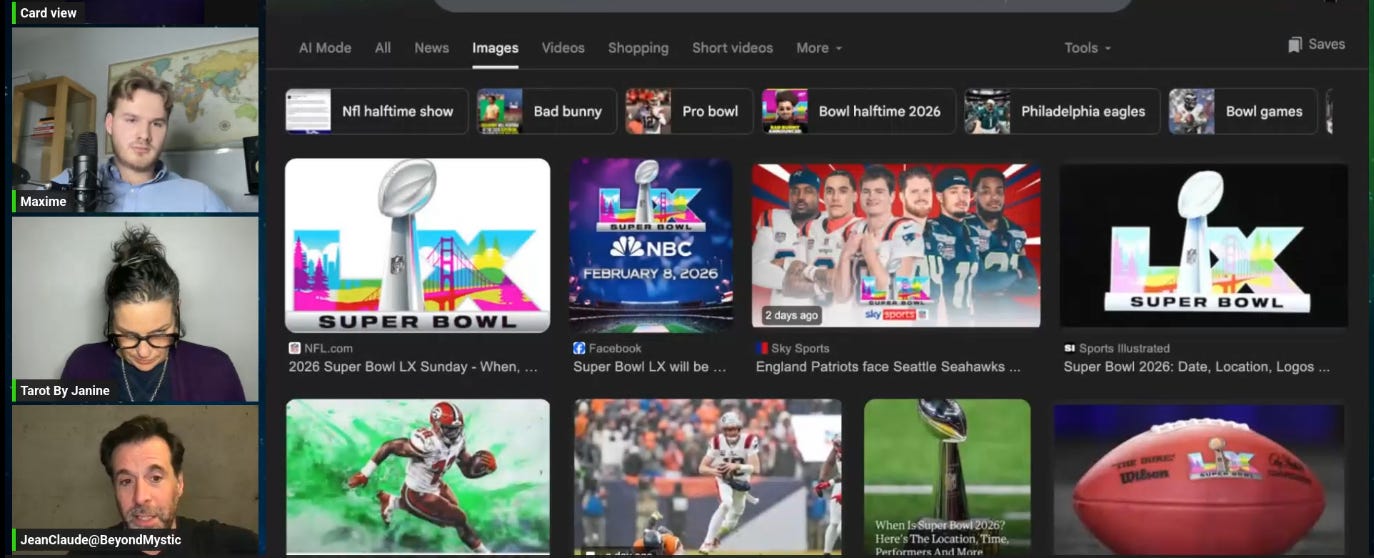The image size is (1374, 558).
Task: Open the Saves bookmark link
Action: [x=1316, y=44]
